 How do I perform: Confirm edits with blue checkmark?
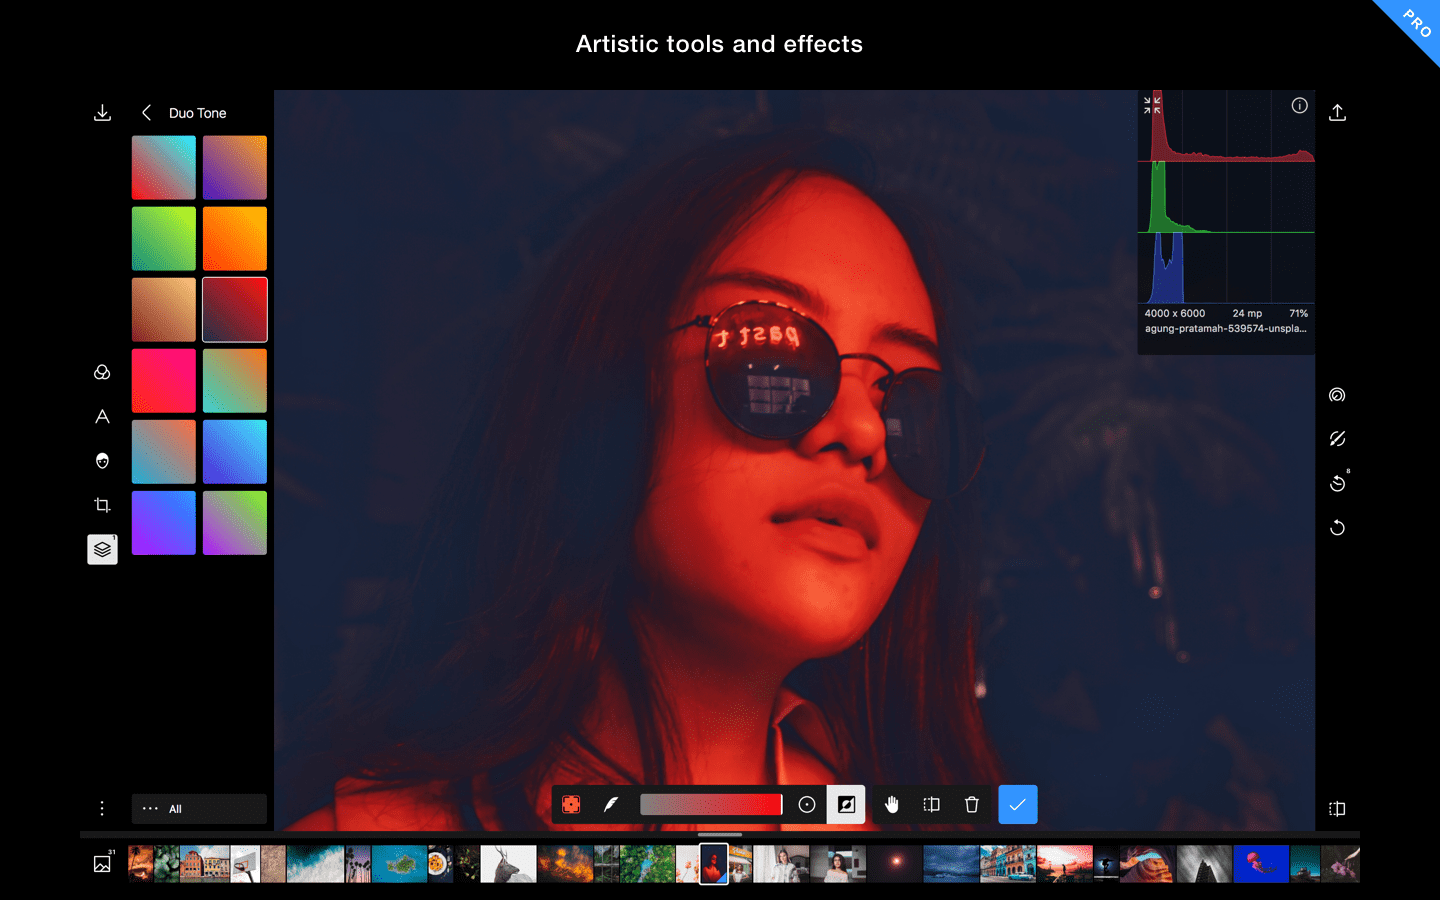coord(1018,804)
